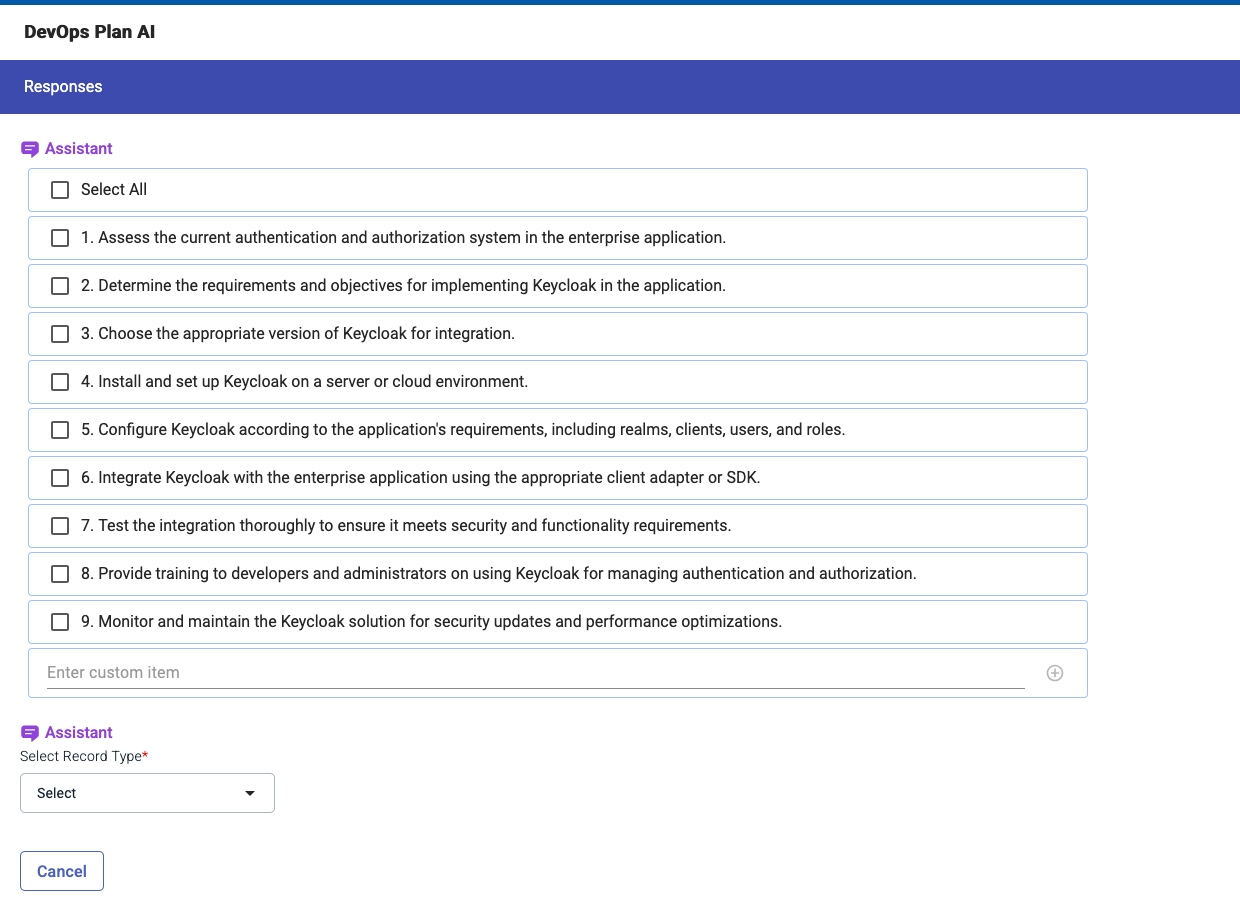
Task: Check step 9 monitor and maintain checkbox
Action: click(x=59, y=621)
